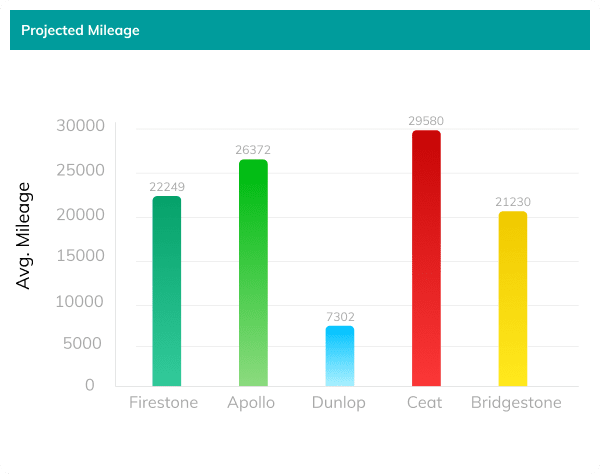Click the blue Dunlop bar
Screen dimensions: 600x474
coord(340,356)
